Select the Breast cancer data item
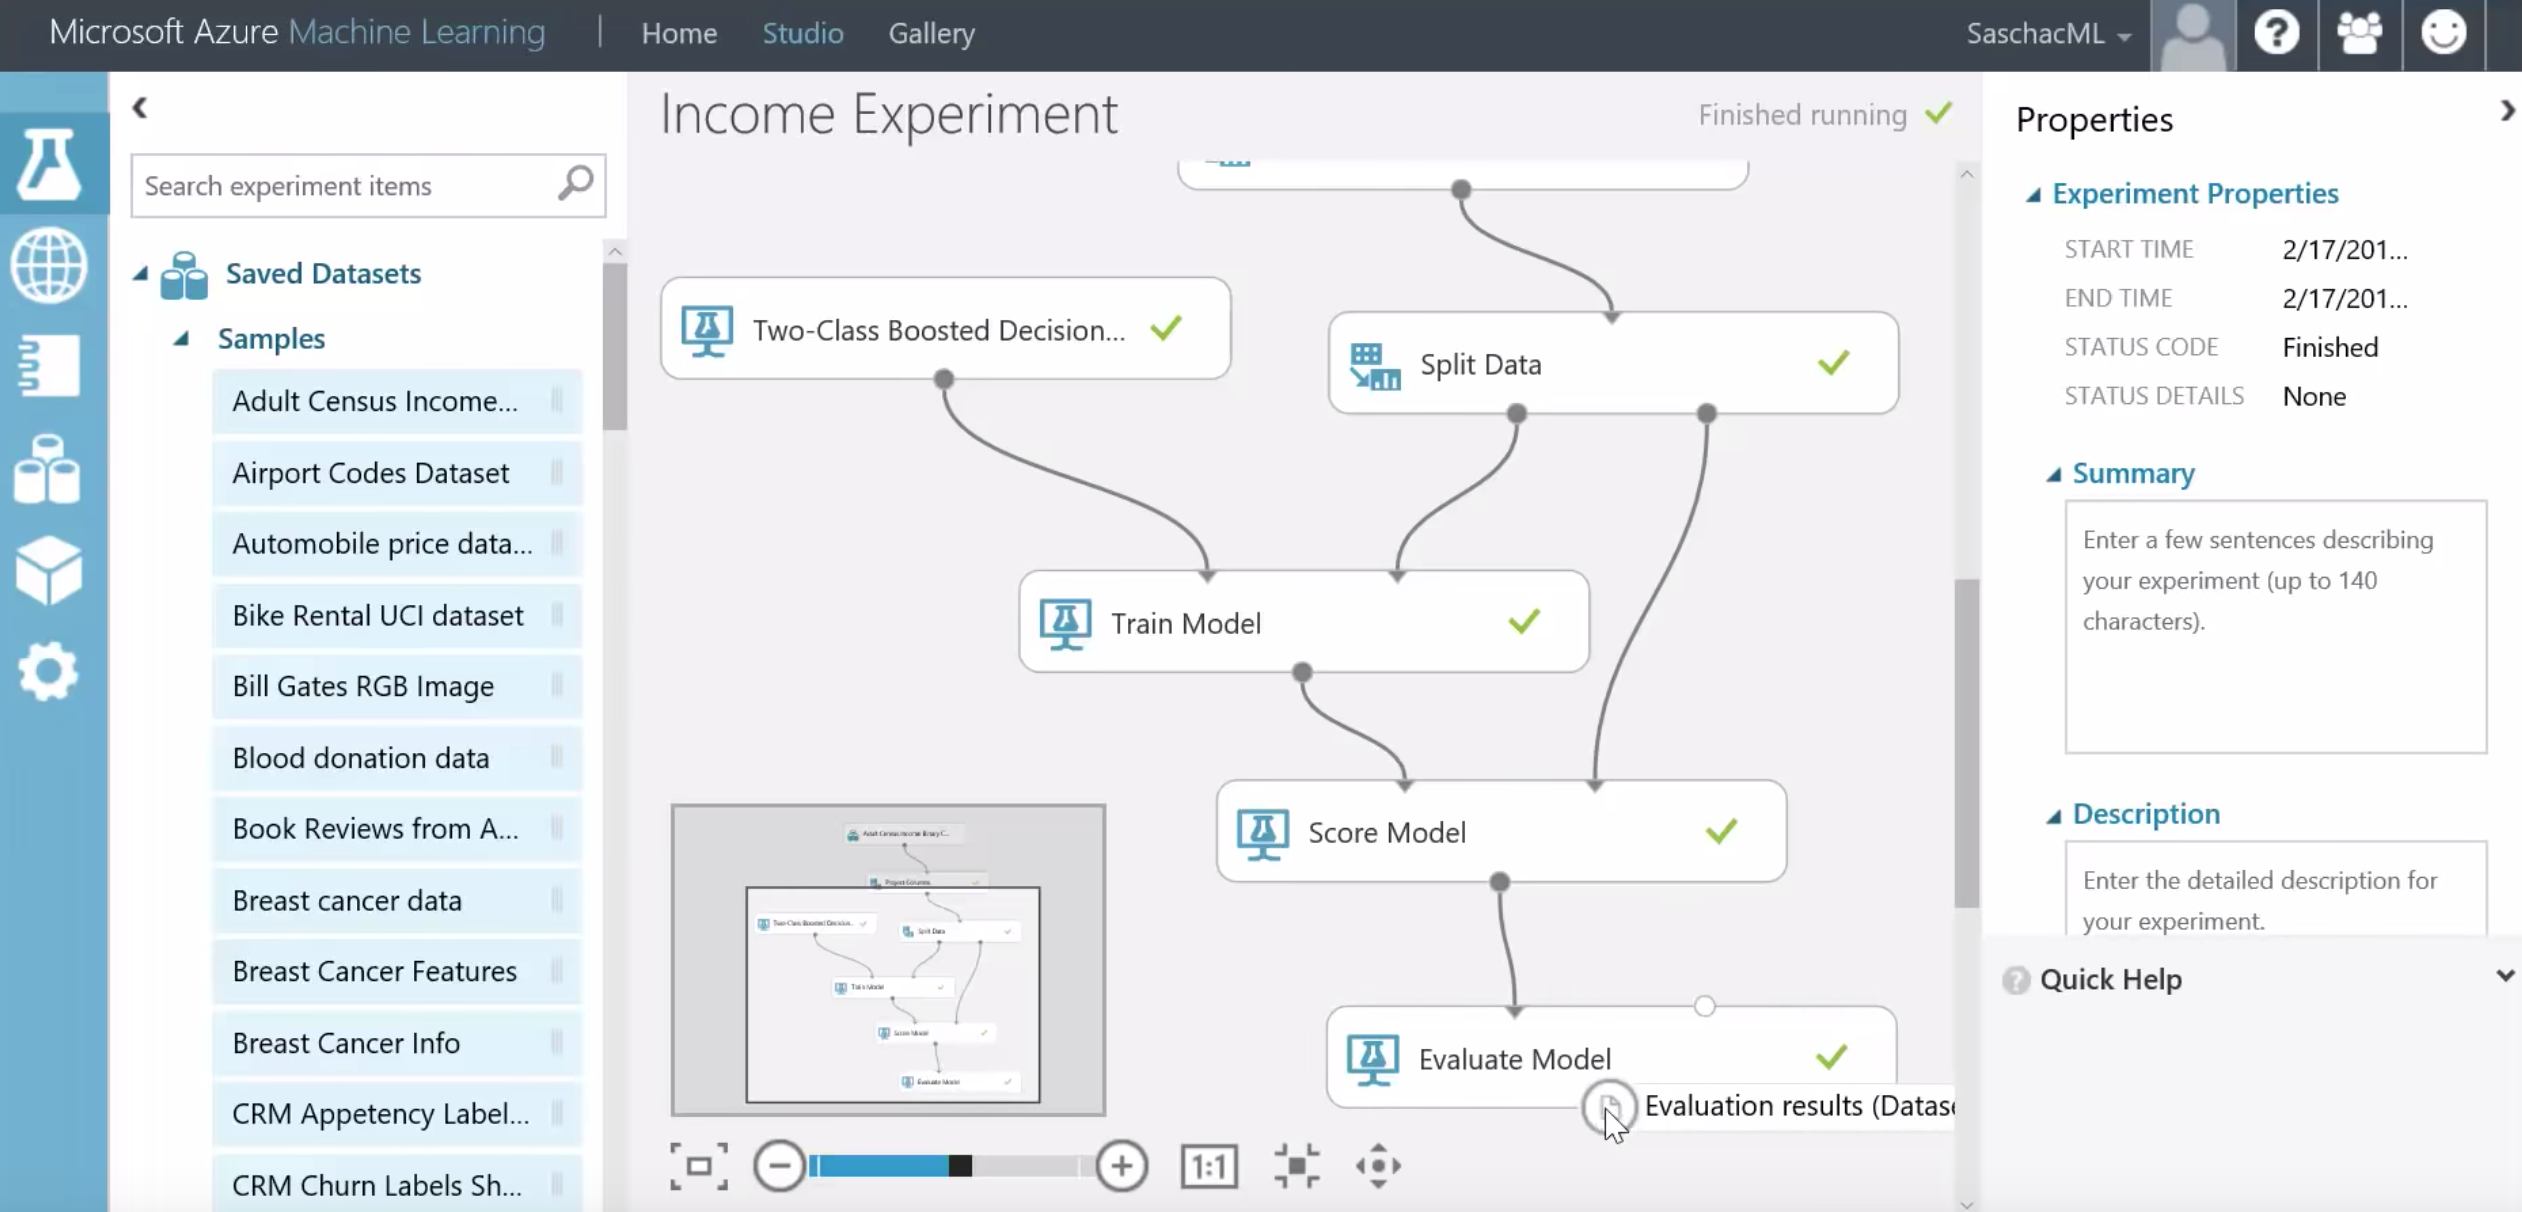 tap(397, 901)
